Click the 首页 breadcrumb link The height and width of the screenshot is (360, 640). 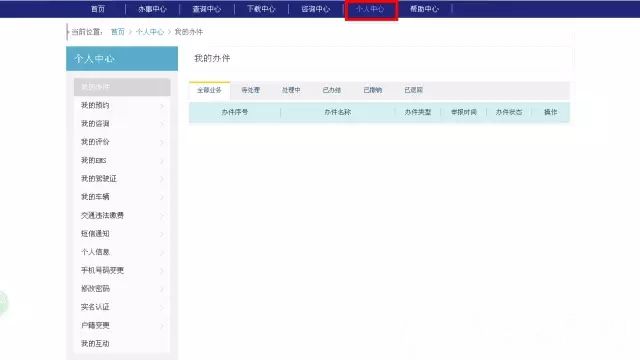click(x=118, y=32)
